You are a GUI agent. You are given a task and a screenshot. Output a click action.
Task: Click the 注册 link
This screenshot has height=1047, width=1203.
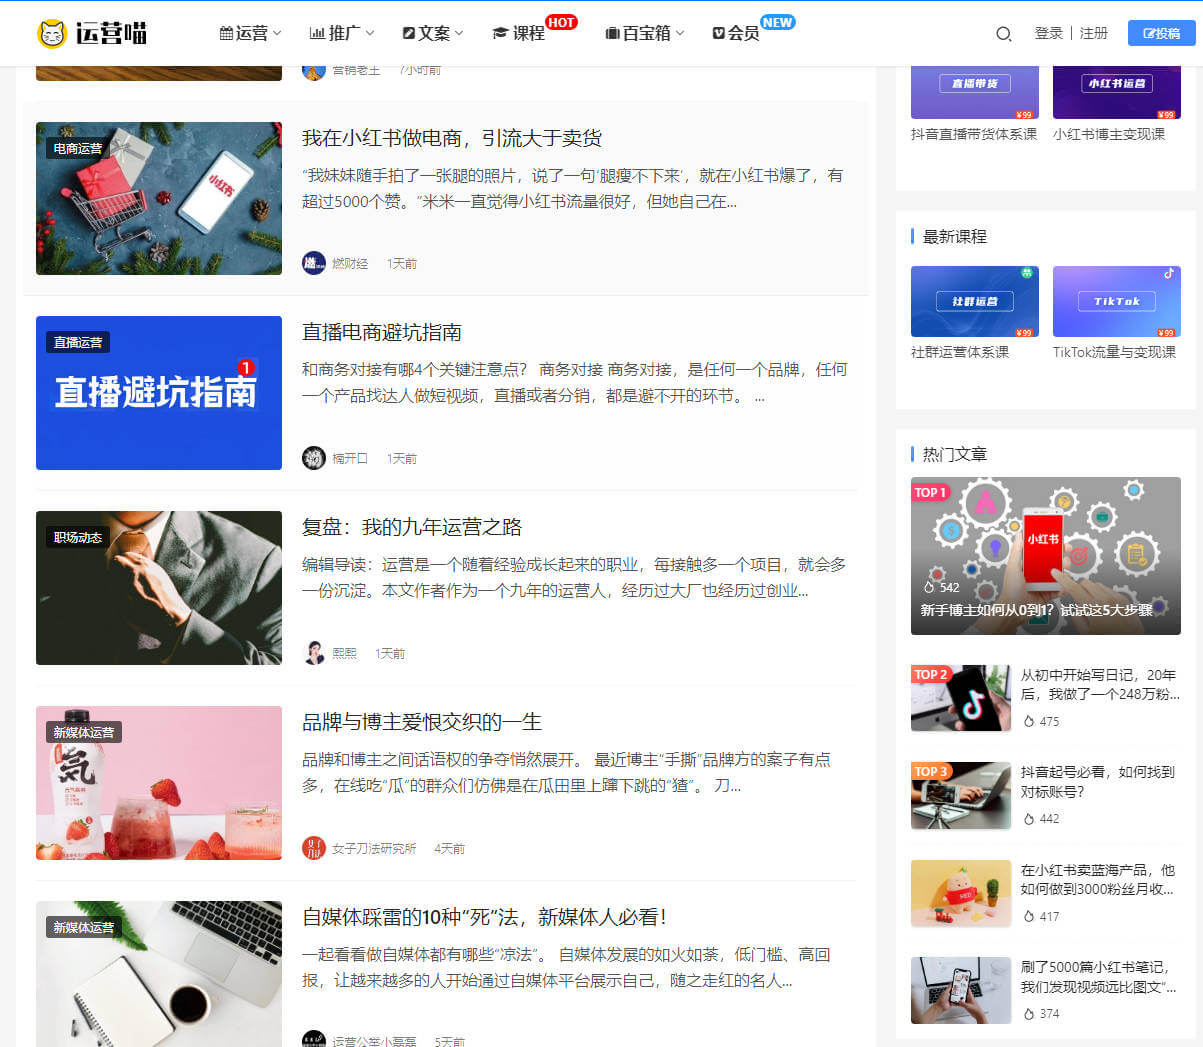[x=1094, y=33]
